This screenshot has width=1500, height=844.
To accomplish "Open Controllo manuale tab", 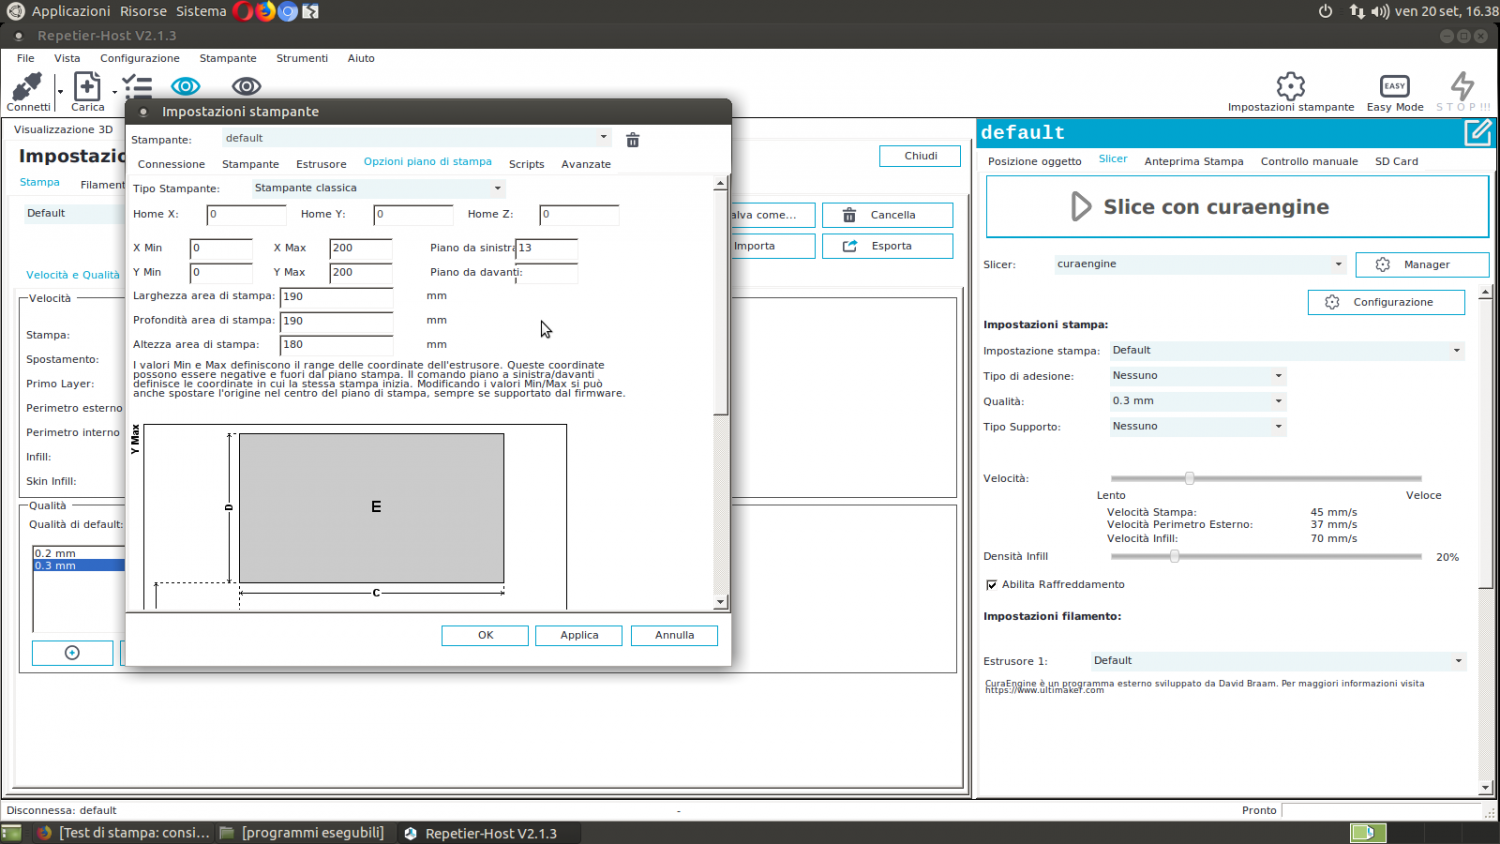I will pyautogui.click(x=1309, y=161).
